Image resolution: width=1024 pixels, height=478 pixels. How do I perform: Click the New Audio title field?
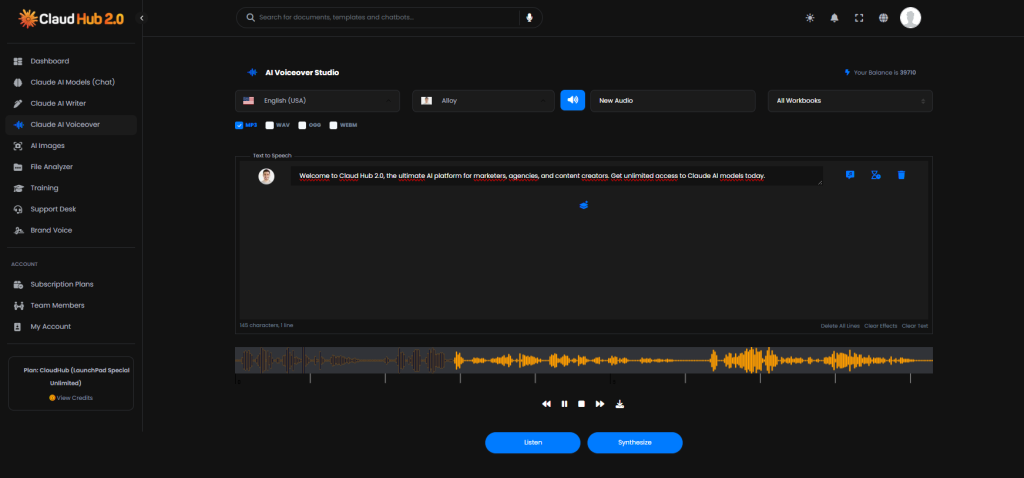click(673, 101)
